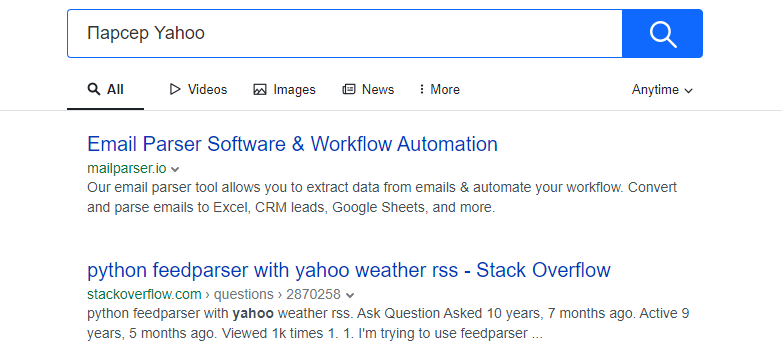Expand the arrow after stackoverflow.com questions 2870258

[x=350, y=295]
